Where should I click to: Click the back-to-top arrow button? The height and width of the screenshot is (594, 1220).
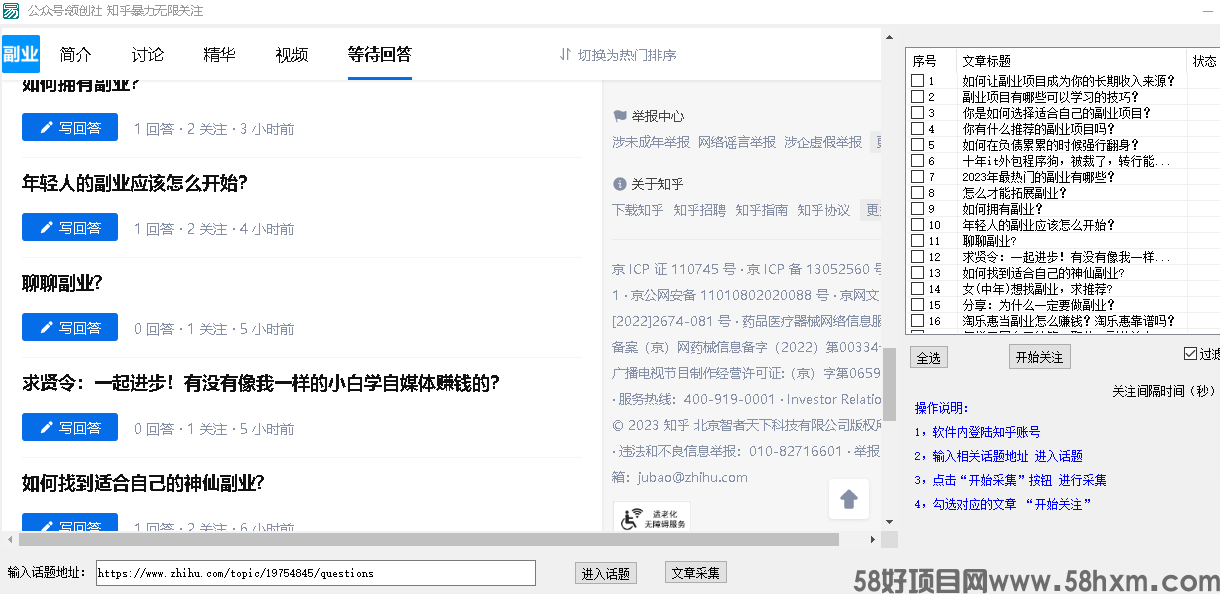click(x=849, y=498)
